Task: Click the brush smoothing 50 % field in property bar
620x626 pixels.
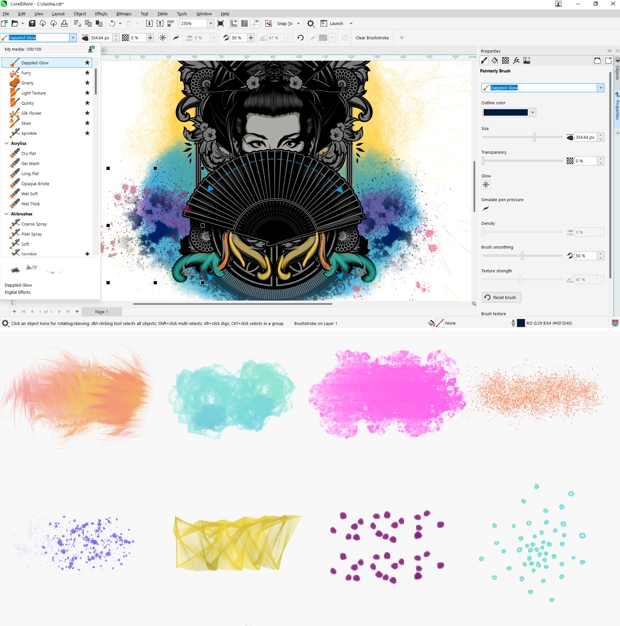Action: click(x=239, y=38)
